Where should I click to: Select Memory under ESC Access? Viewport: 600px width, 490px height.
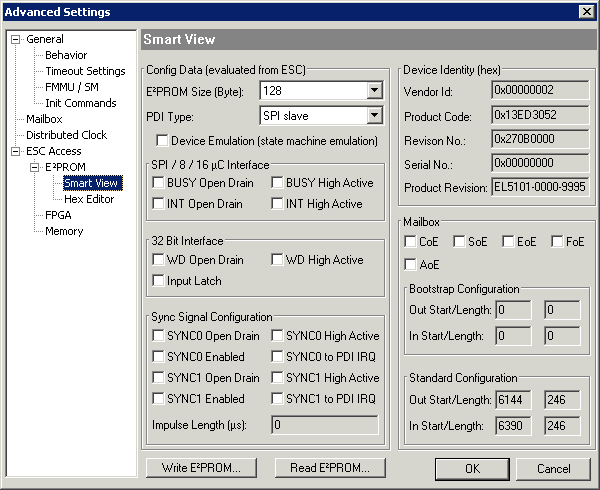click(x=64, y=231)
